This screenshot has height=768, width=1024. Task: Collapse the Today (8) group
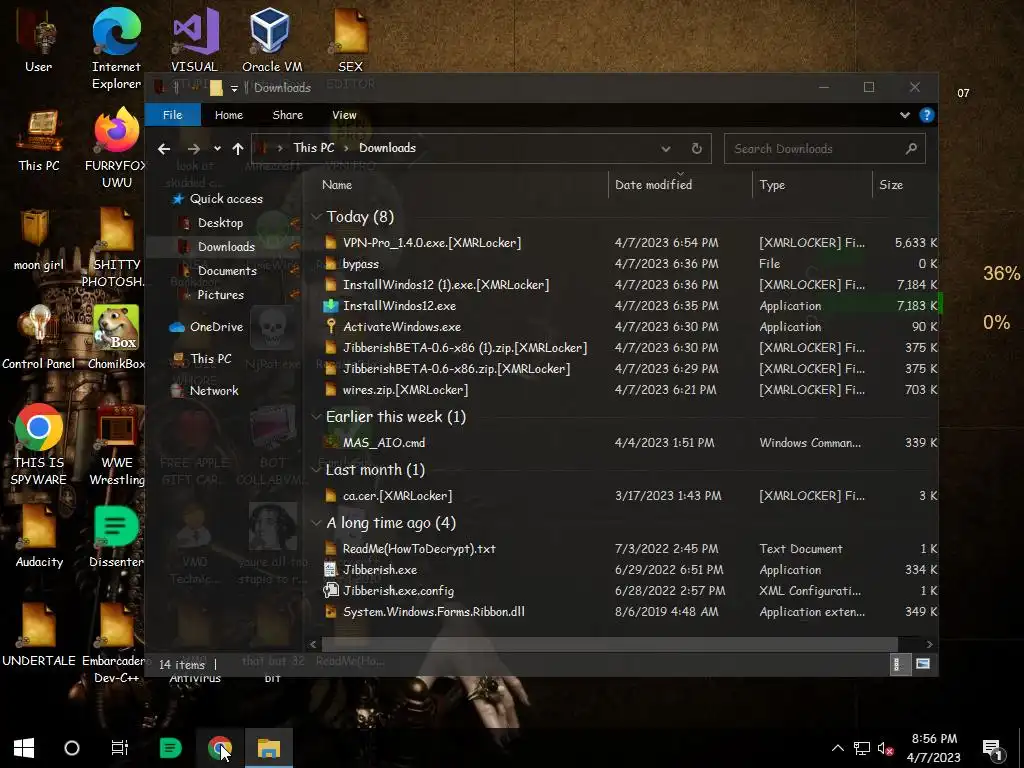coord(316,217)
